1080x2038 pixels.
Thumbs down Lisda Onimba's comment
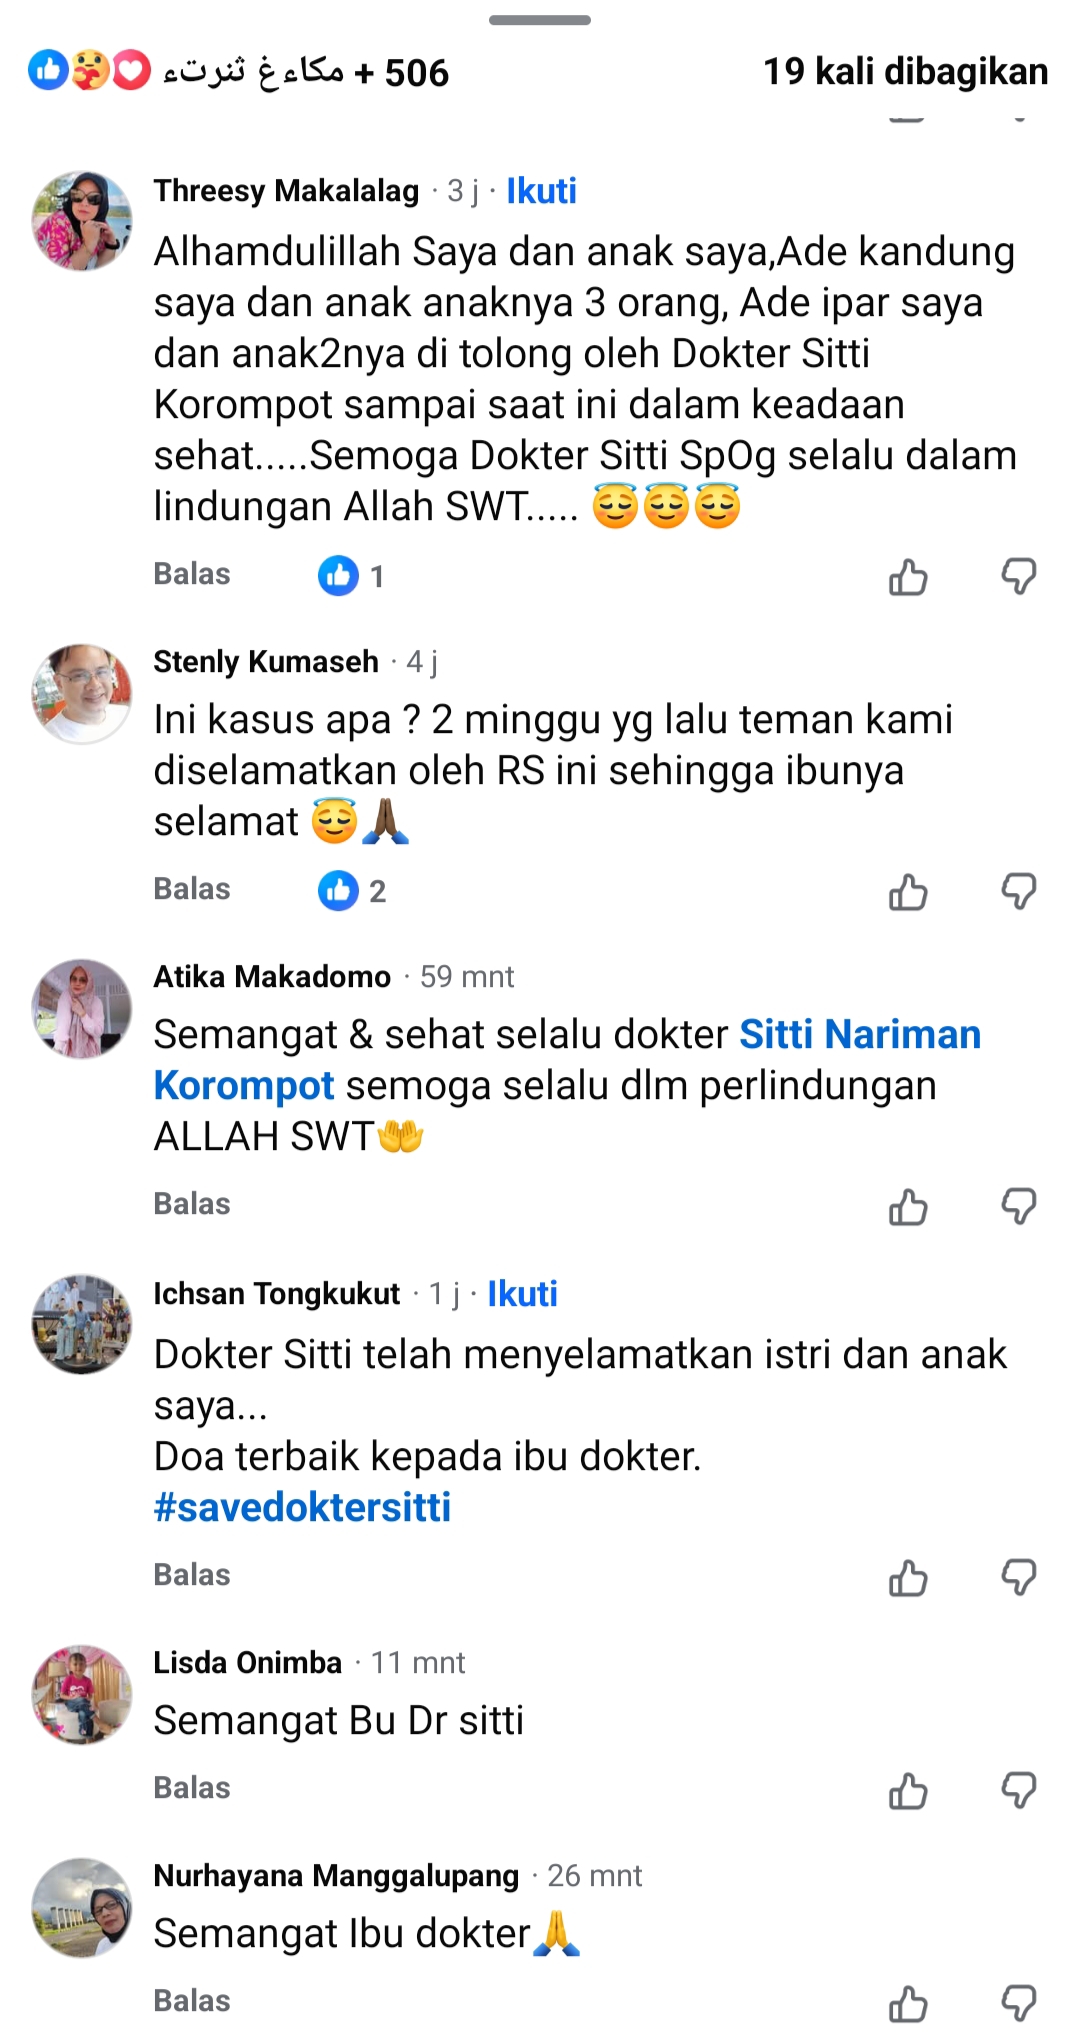[1019, 1790]
